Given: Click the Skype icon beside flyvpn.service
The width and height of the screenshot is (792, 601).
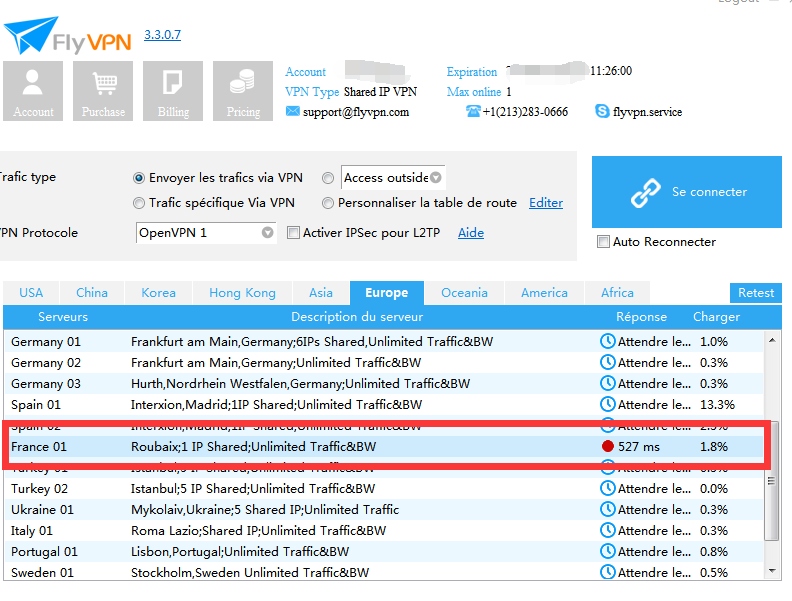Looking at the screenshot, I should click(x=602, y=111).
